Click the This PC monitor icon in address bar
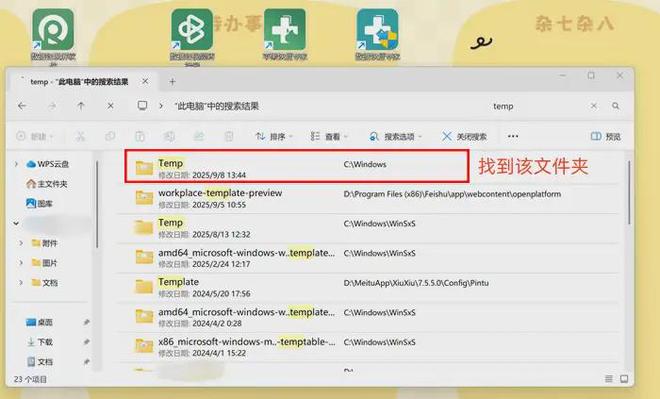The width and height of the screenshot is (660, 399). pos(143,106)
